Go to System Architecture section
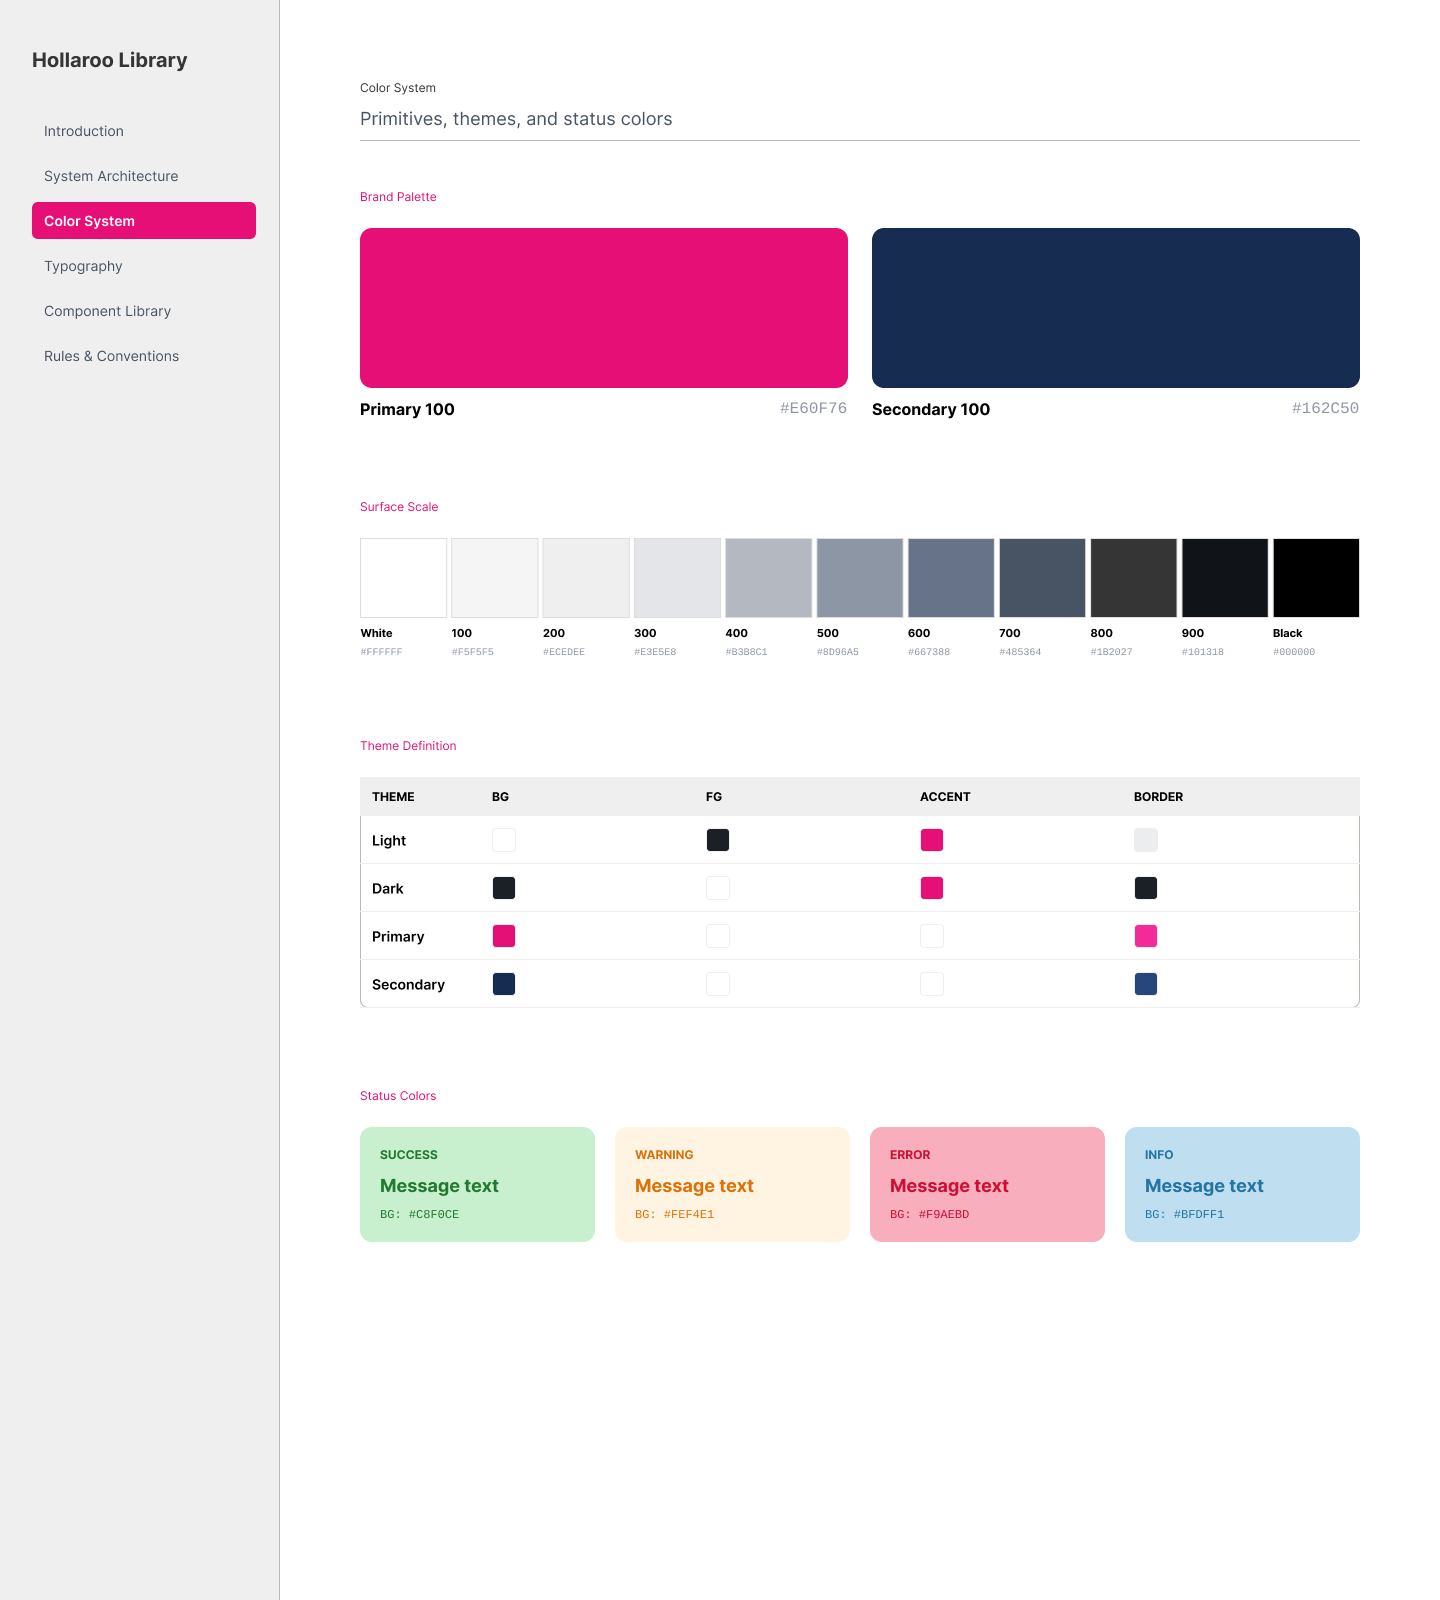1440x1600 pixels. (x=144, y=176)
